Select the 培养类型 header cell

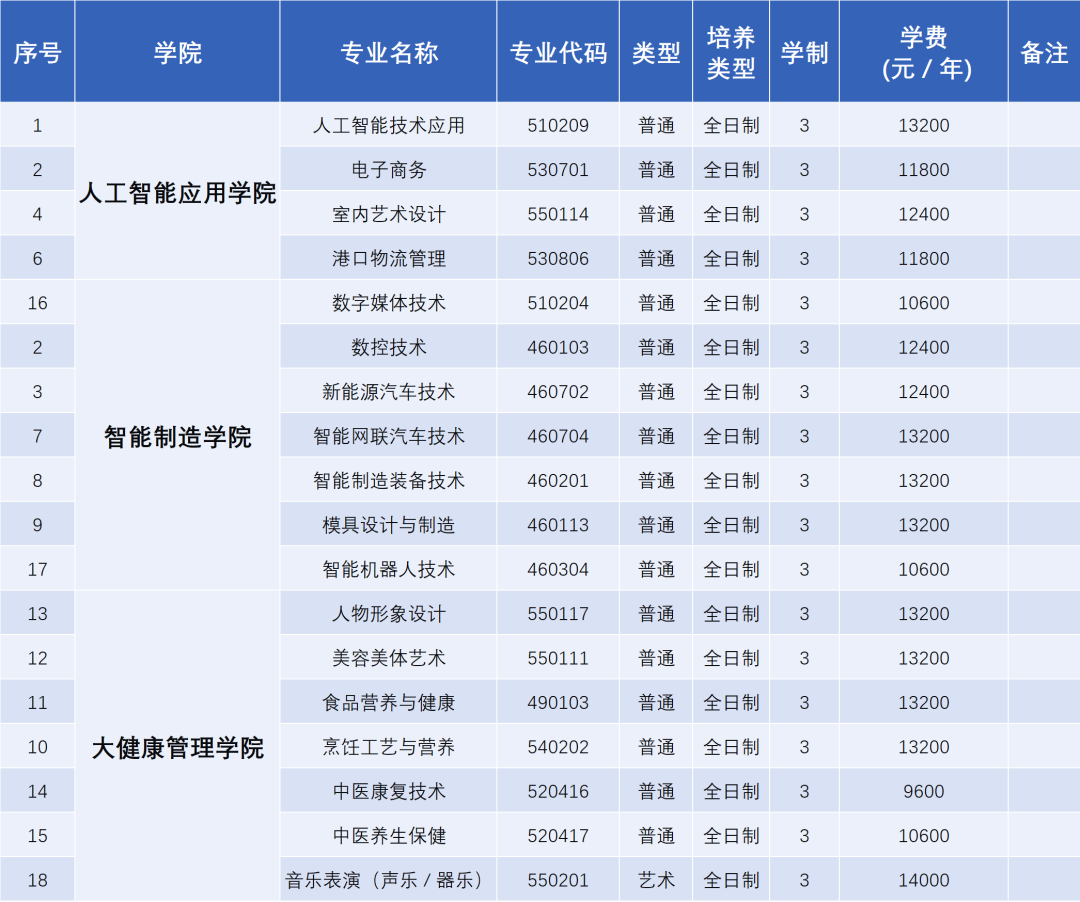[x=731, y=52]
